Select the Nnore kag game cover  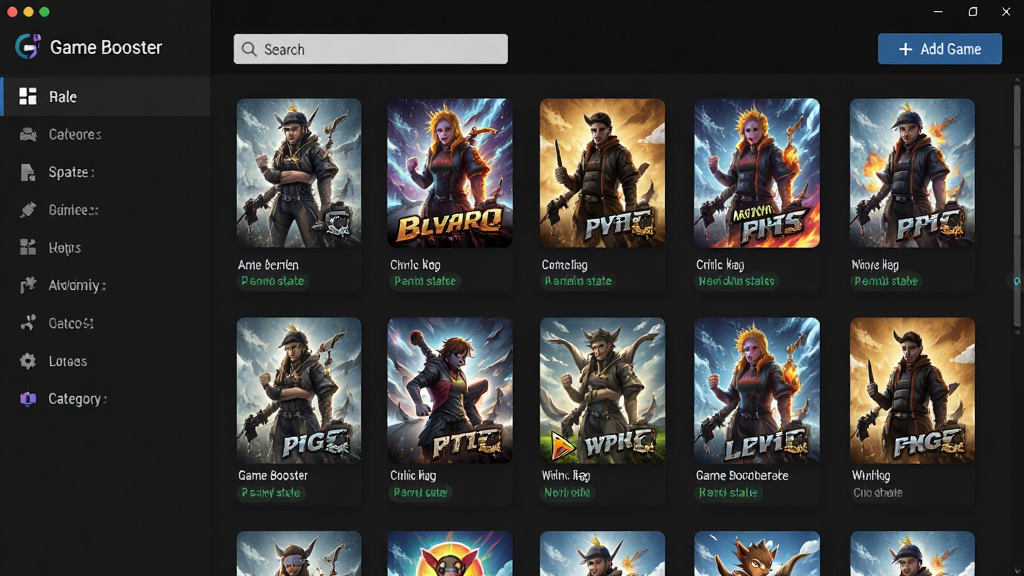pyautogui.click(x=912, y=173)
